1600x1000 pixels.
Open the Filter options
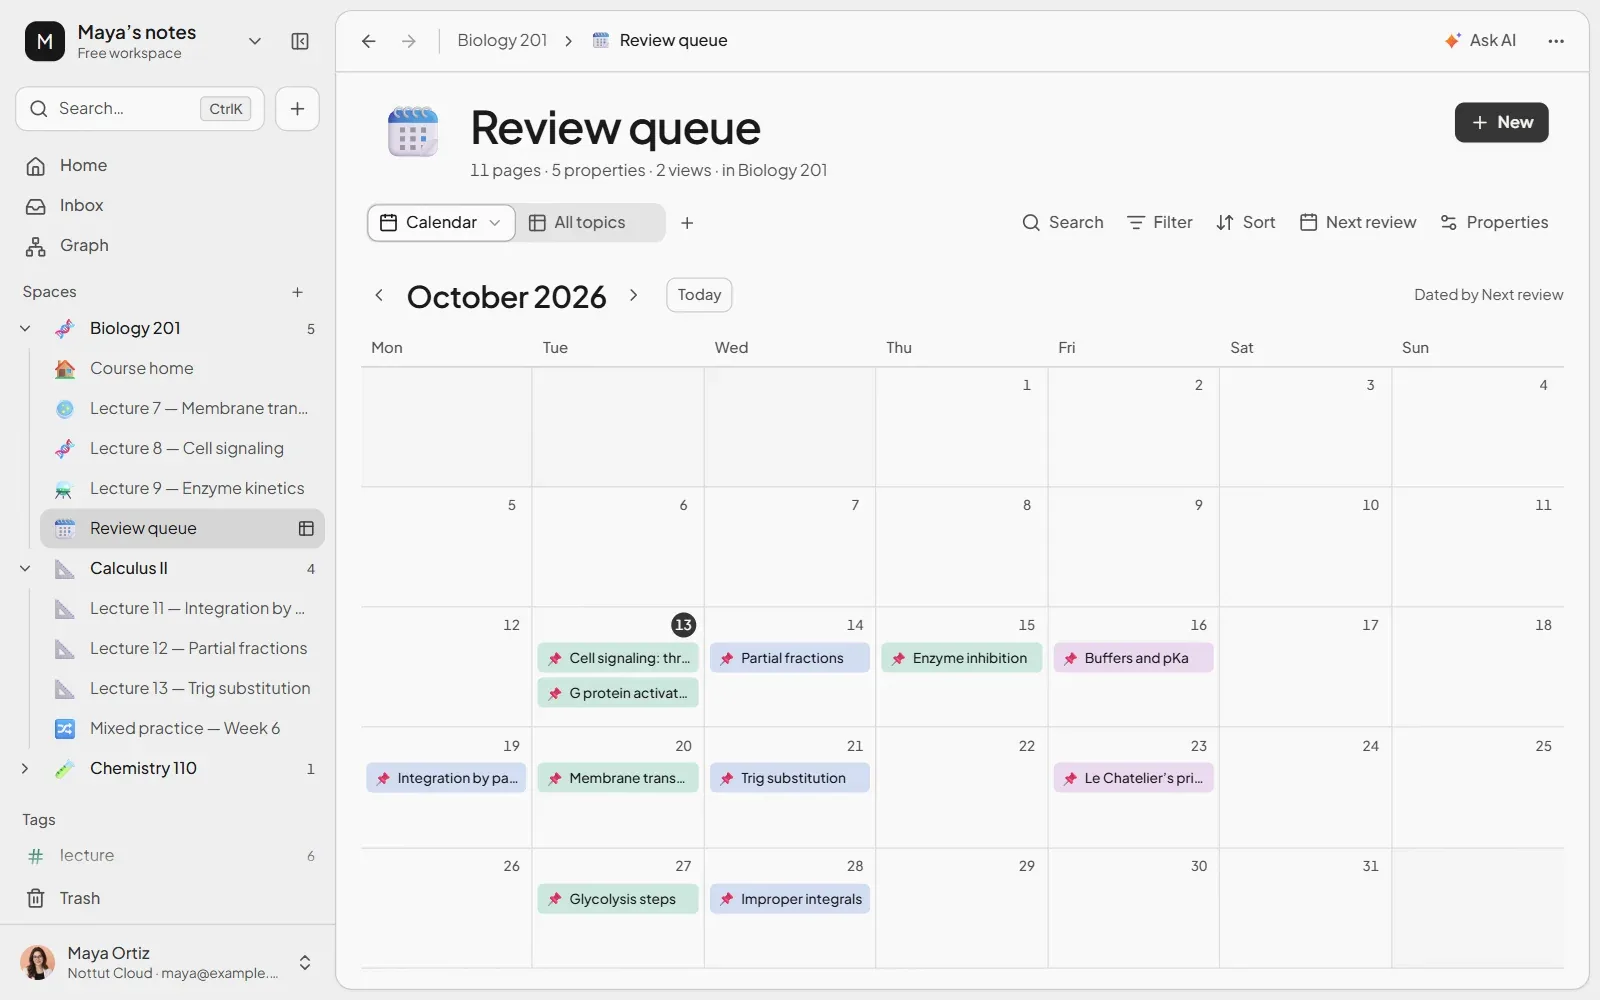click(x=1160, y=223)
